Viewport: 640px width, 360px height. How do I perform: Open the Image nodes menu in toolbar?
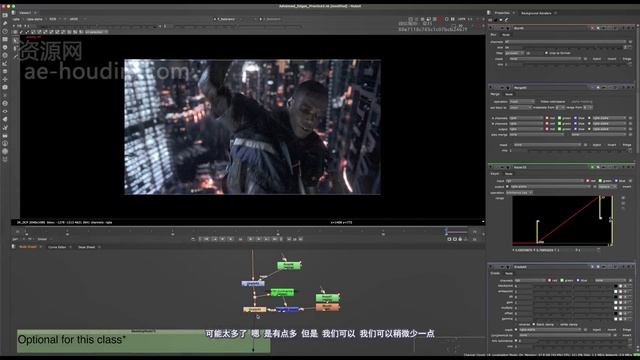(x=5, y=15)
